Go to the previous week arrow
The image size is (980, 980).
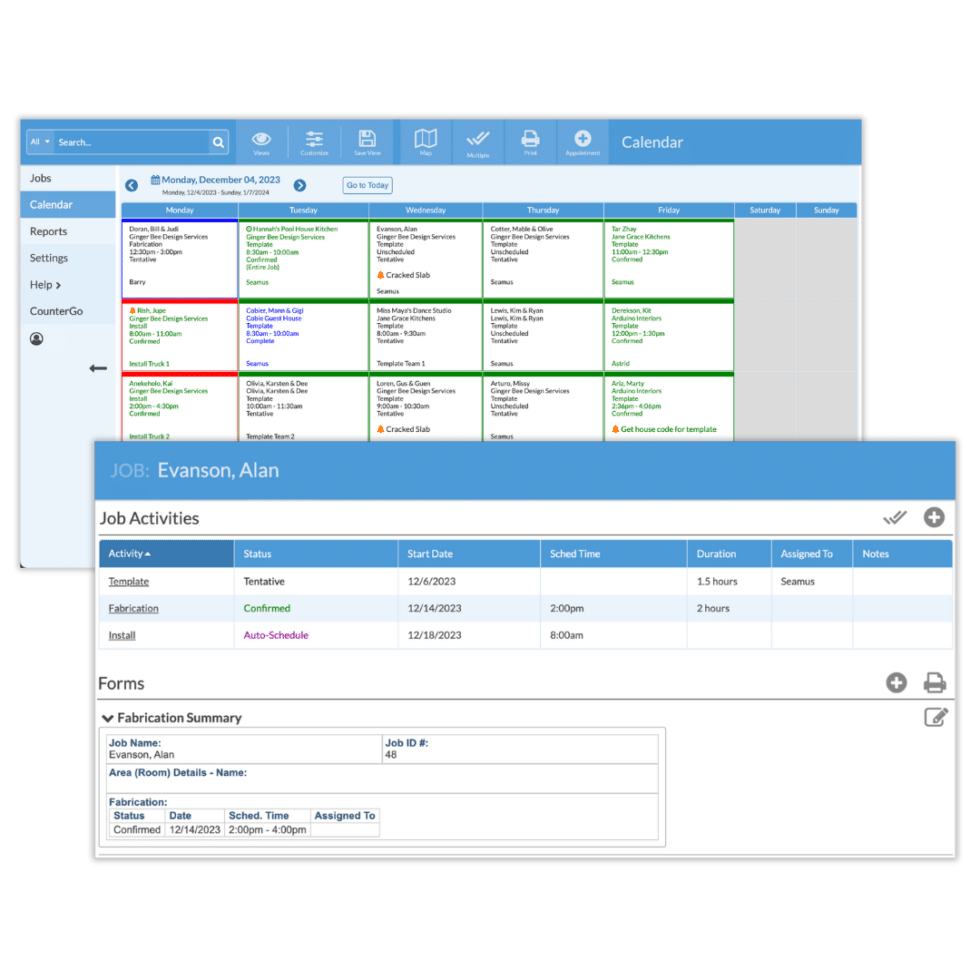[x=131, y=185]
